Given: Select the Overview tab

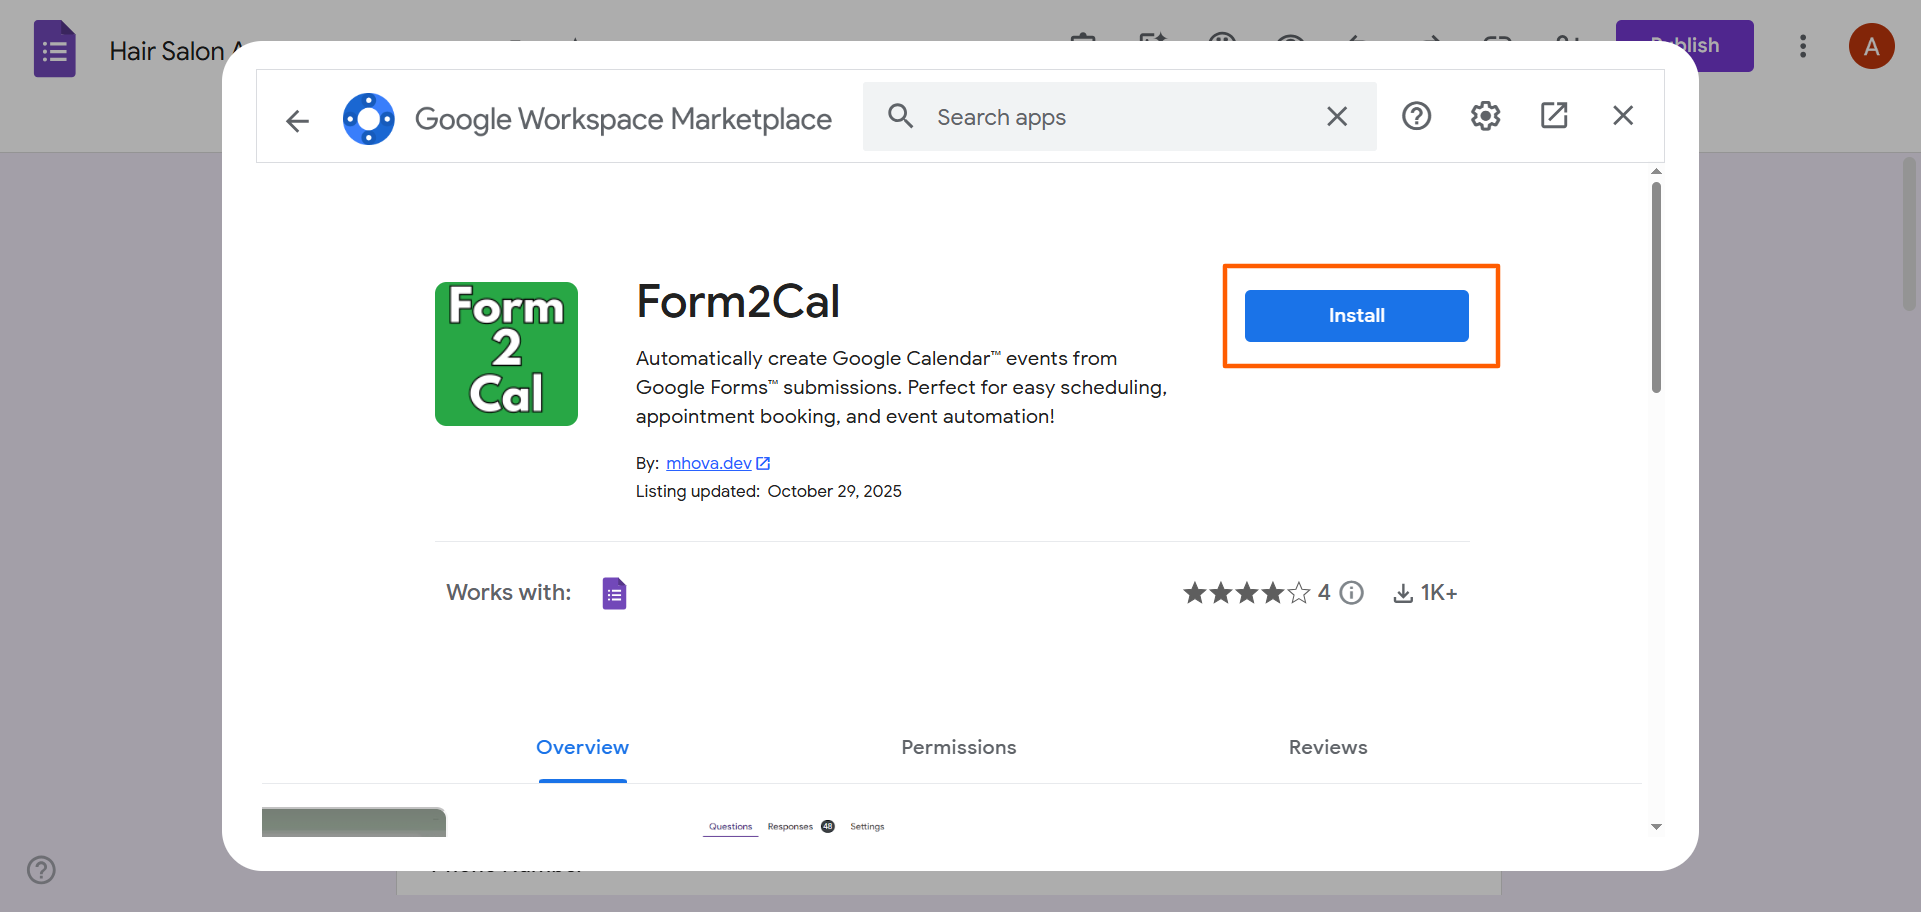Looking at the screenshot, I should point(582,747).
